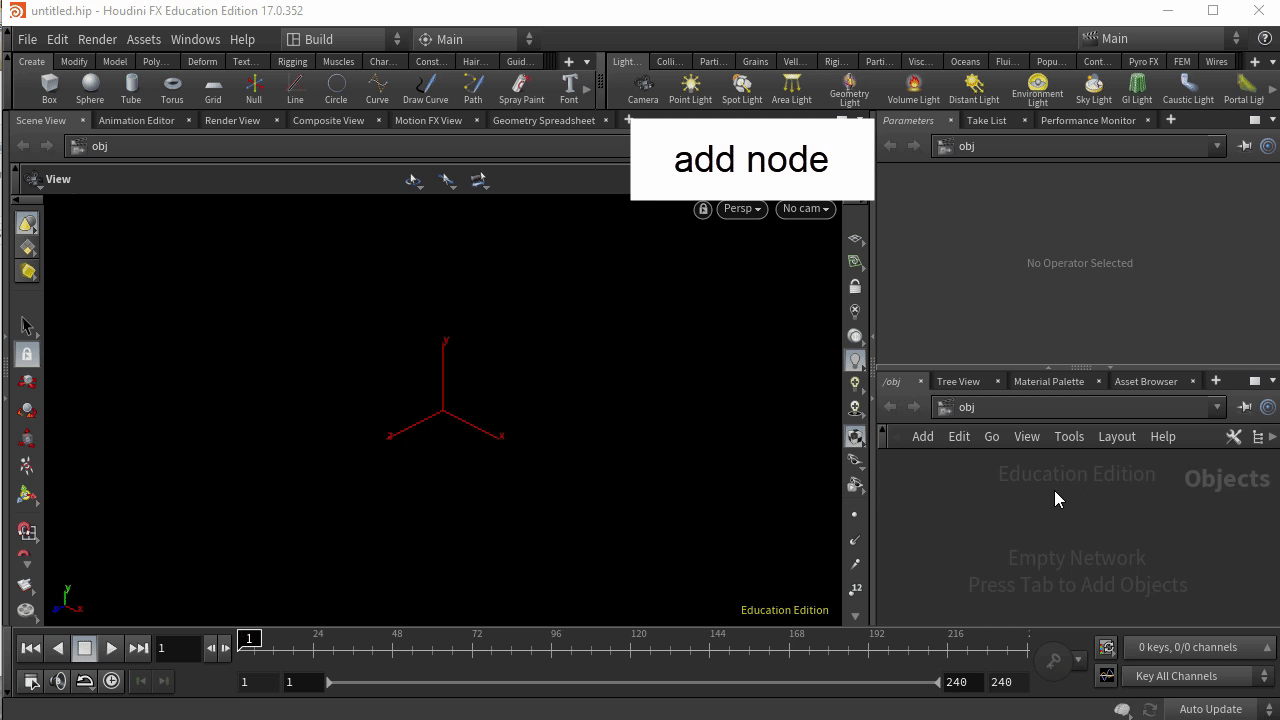Open the Render menu
Viewport: 1280px width, 720px height.
tap(97, 39)
